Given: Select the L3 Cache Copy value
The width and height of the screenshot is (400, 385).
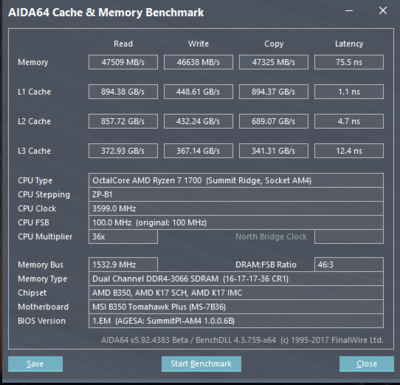Looking at the screenshot, I should (274, 151).
